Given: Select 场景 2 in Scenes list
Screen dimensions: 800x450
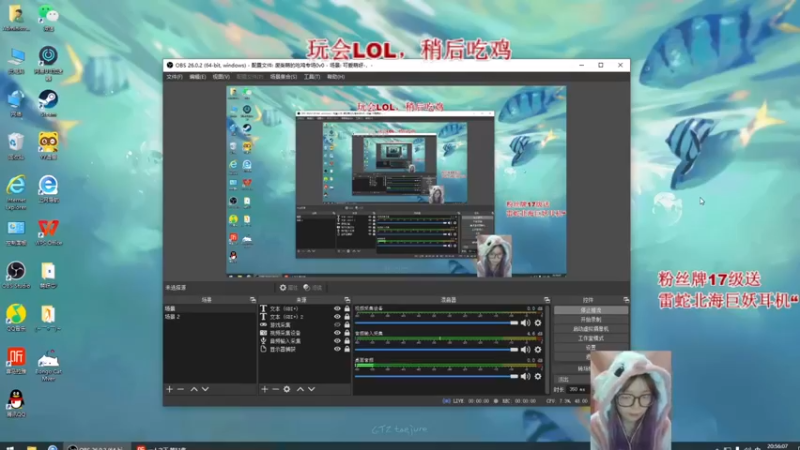Looking at the screenshot, I should 210,317.
